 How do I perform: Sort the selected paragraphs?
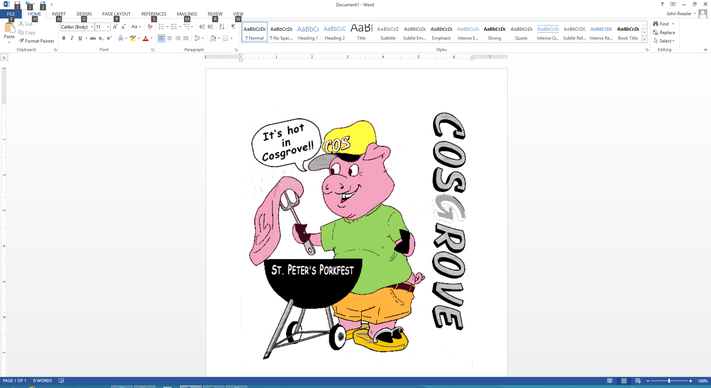[222, 27]
